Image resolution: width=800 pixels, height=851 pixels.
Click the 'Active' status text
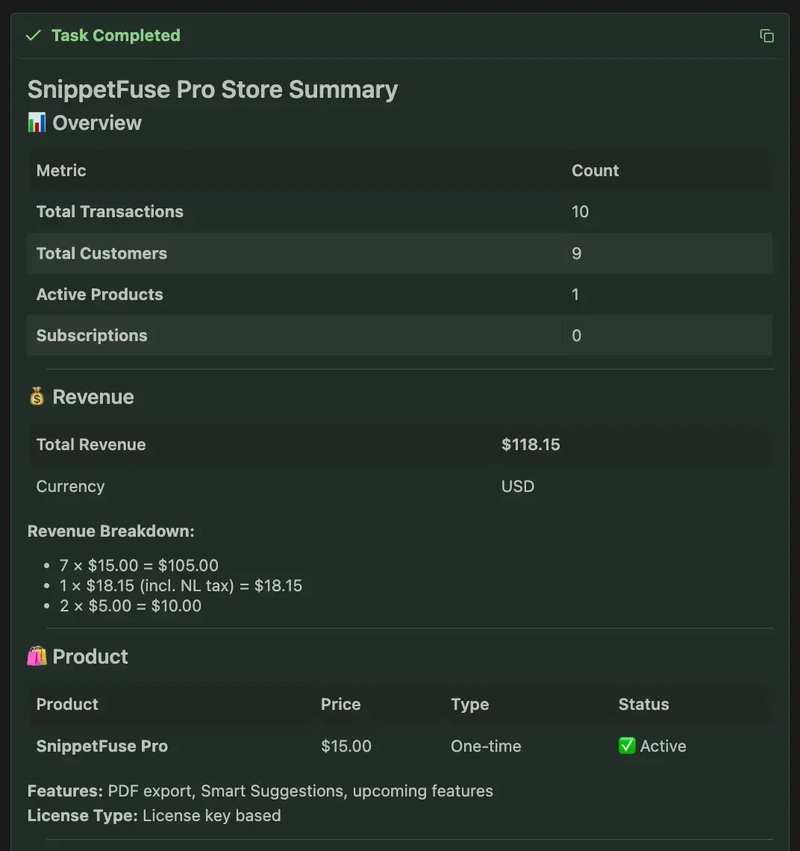click(663, 746)
